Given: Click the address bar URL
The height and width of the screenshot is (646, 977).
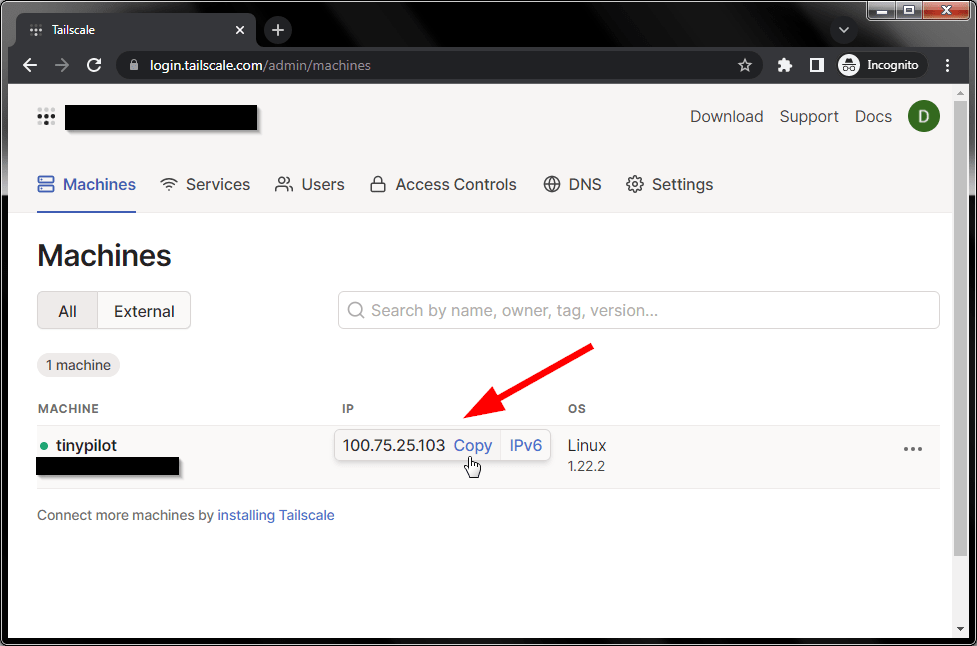Looking at the screenshot, I should [260, 65].
